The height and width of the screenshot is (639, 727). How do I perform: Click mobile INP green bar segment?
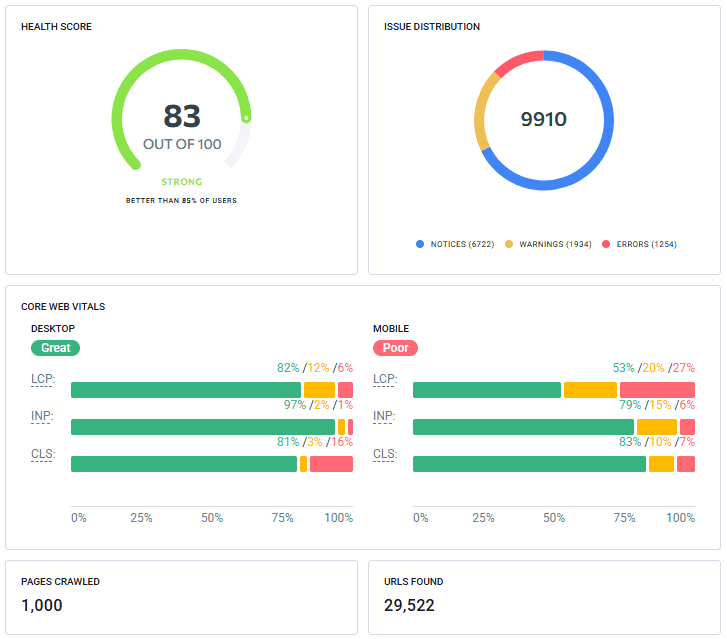pyautogui.click(x=523, y=427)
